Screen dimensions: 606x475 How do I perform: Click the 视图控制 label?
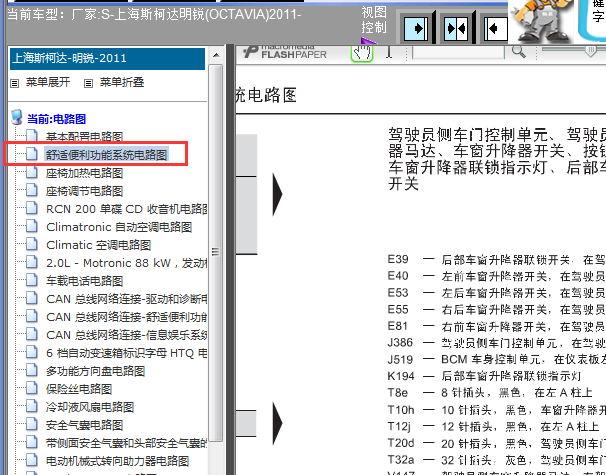[374, 20]
